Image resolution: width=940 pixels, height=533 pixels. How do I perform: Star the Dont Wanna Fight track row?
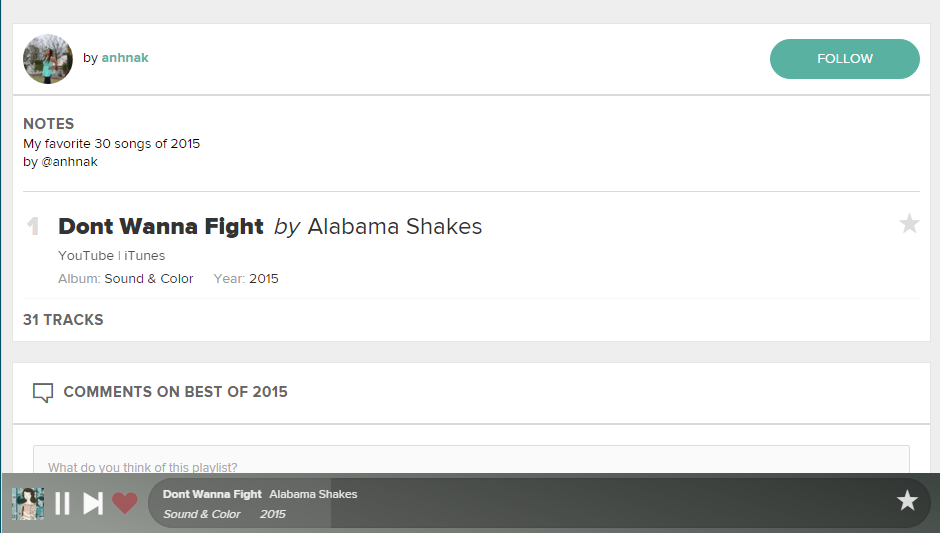[x=909, y=224]
